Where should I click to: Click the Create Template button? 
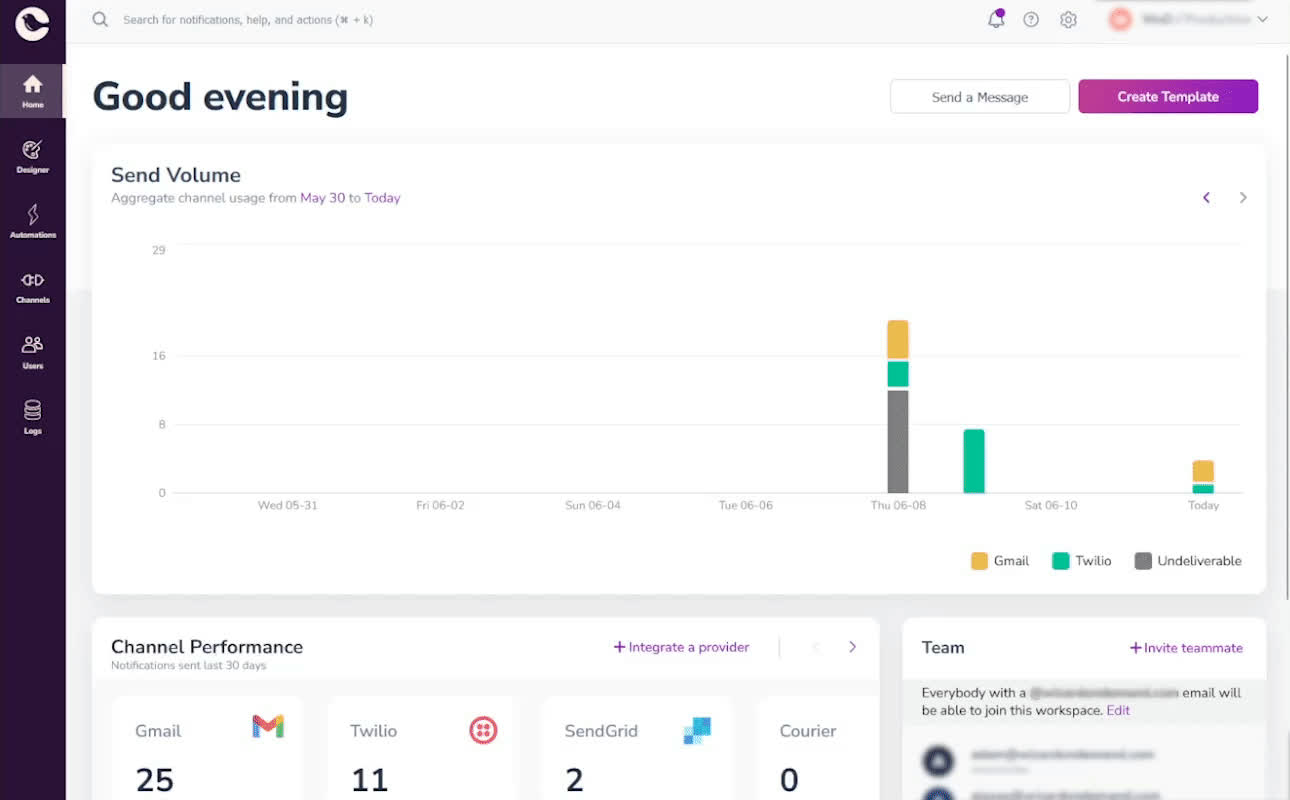(x=1168, y=97)
